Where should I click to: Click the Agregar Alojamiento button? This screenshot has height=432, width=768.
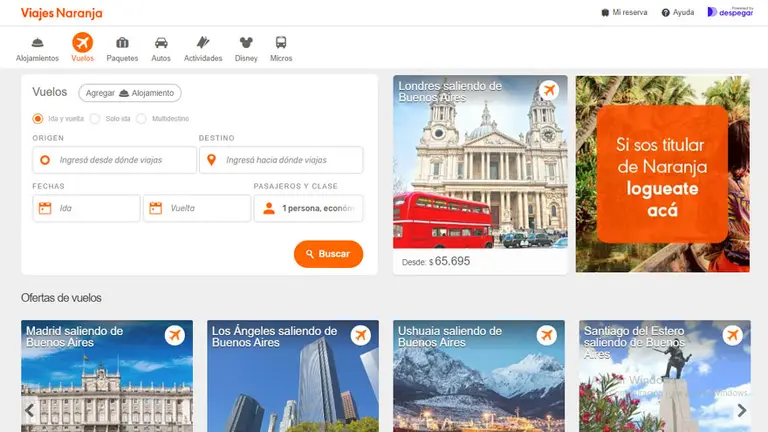point(130,93)
